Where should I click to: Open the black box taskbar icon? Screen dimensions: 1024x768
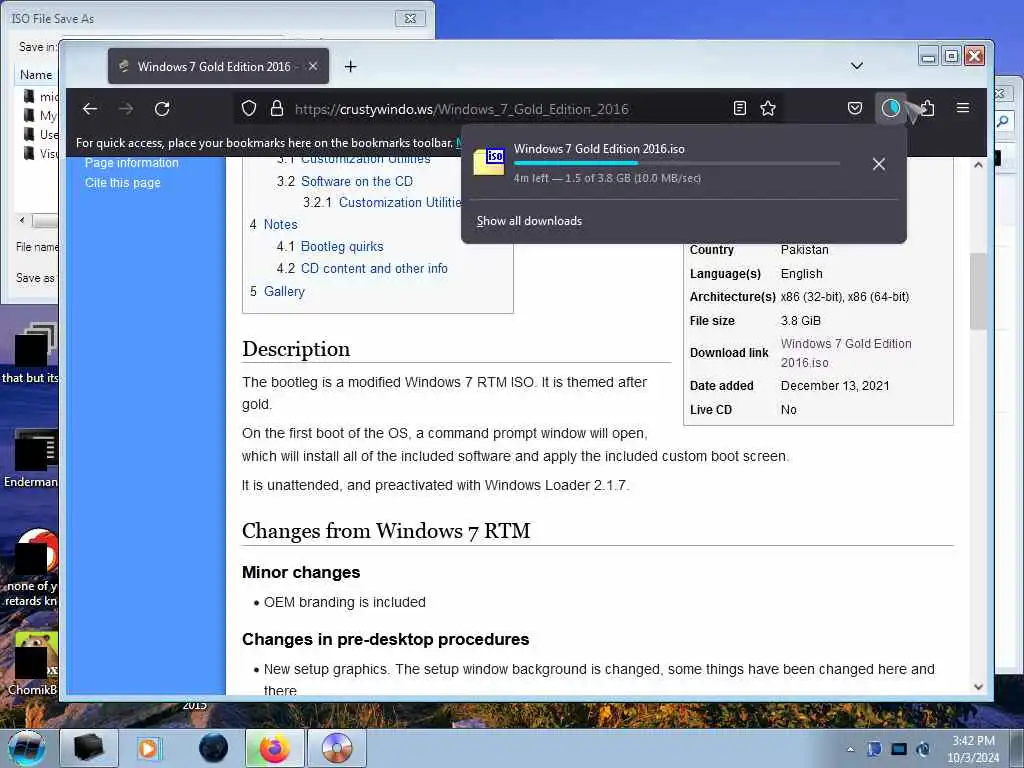point(89,748)
